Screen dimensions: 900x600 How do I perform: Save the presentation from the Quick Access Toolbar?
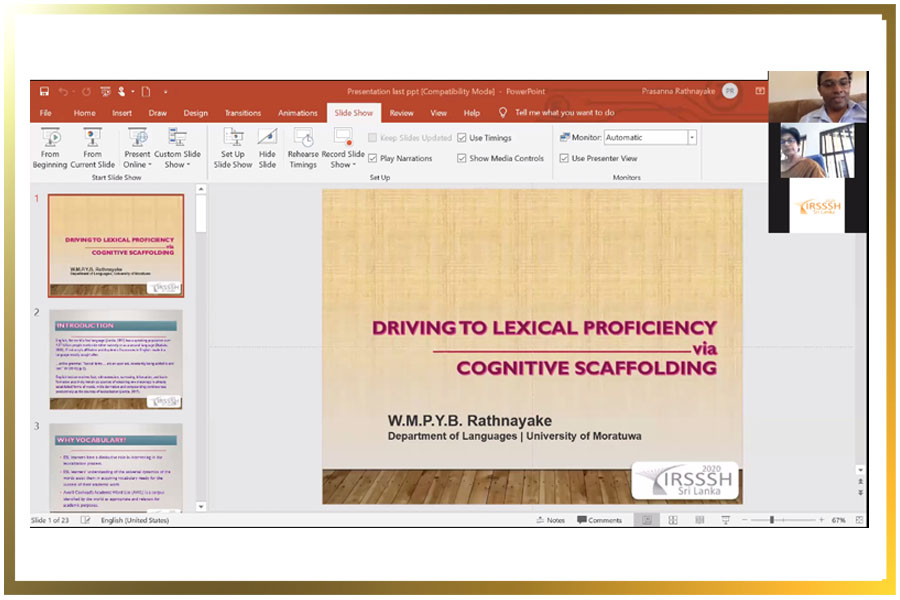coord(44,91)
